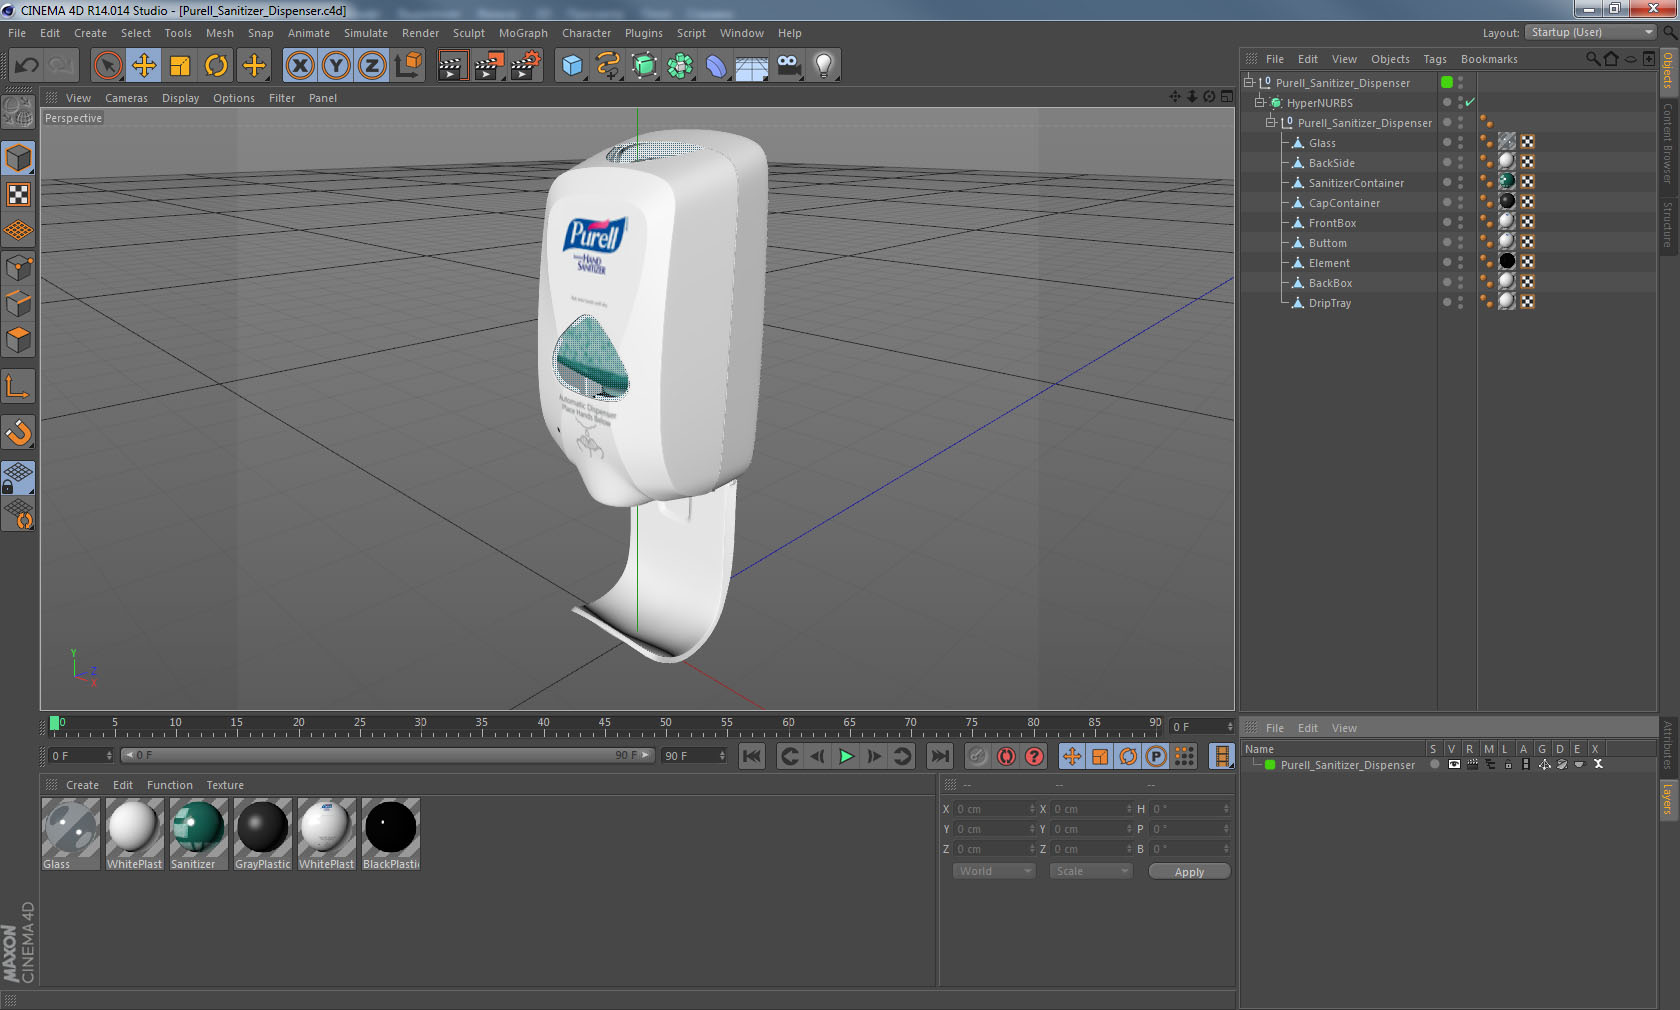This screenshot has height=1010, width=1680.
Task: Toggle autokeying button
Action: coord(1006,756)
